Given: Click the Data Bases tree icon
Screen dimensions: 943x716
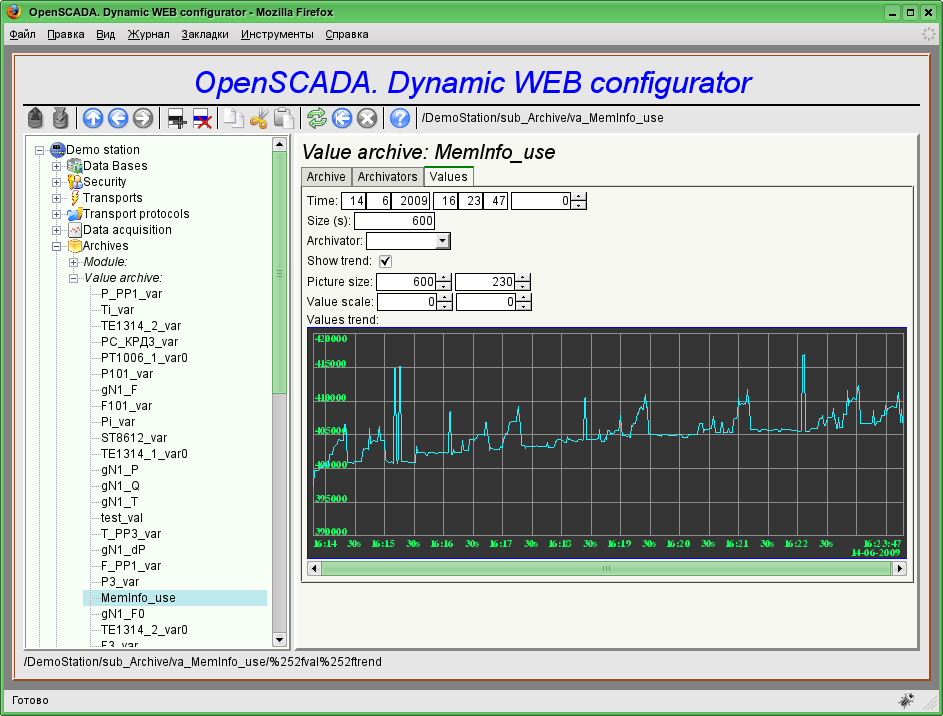Looking at the screenshot, I should (x=75, y=165).
